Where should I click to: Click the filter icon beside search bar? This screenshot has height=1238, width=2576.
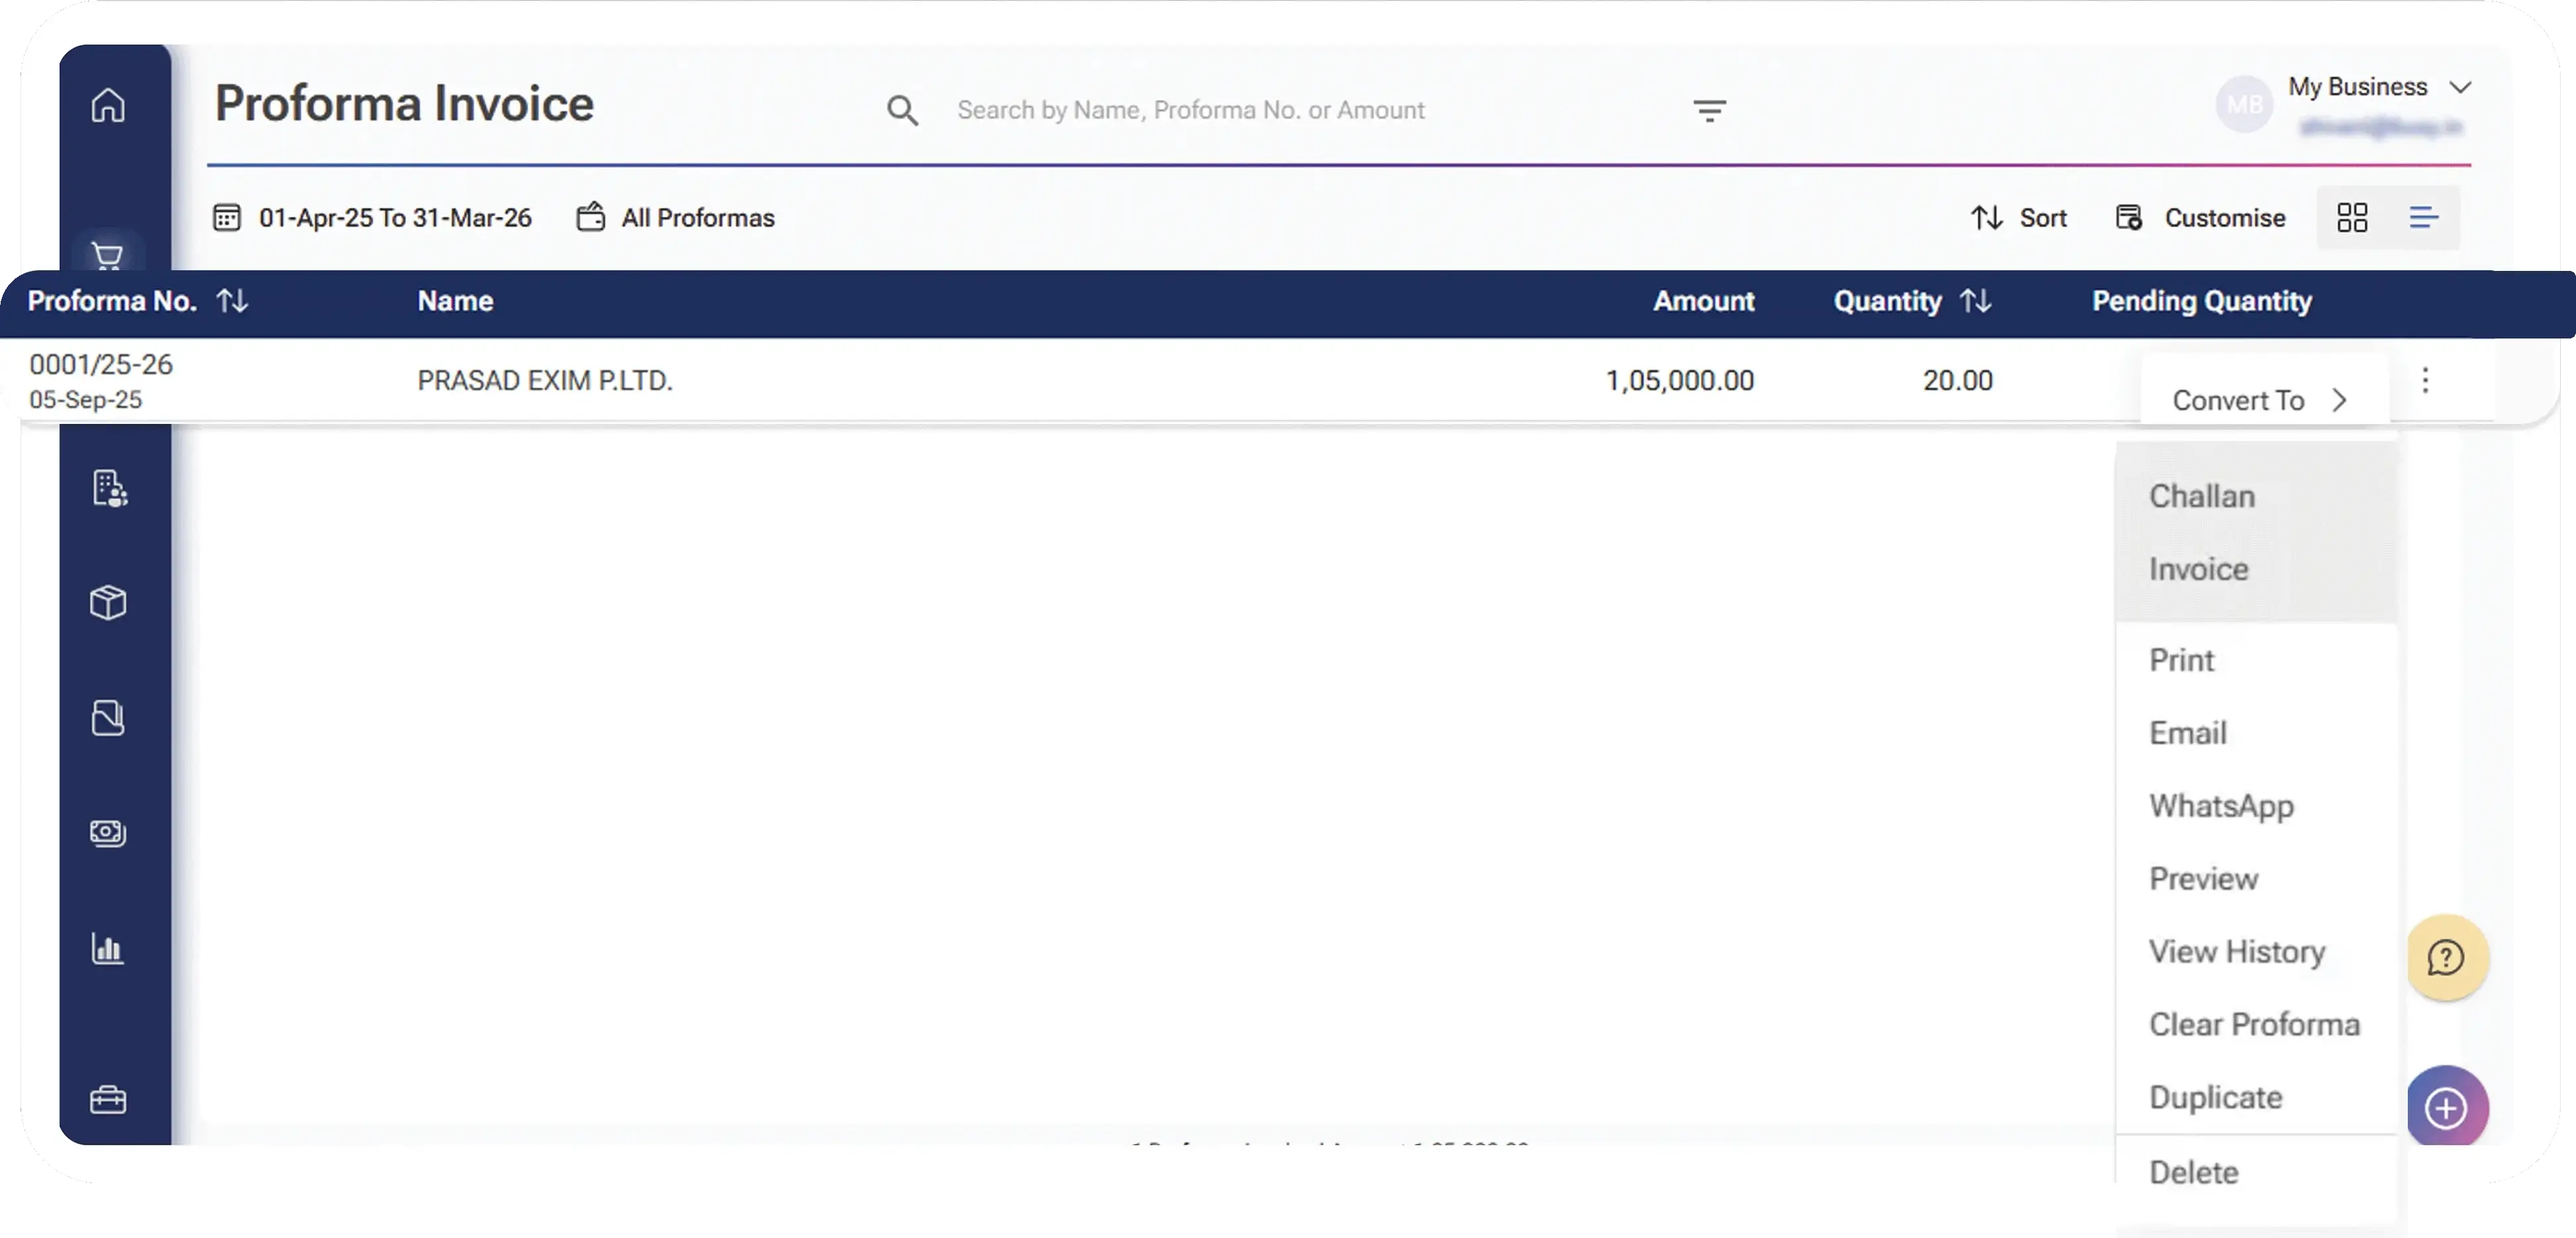[1709, 110]
